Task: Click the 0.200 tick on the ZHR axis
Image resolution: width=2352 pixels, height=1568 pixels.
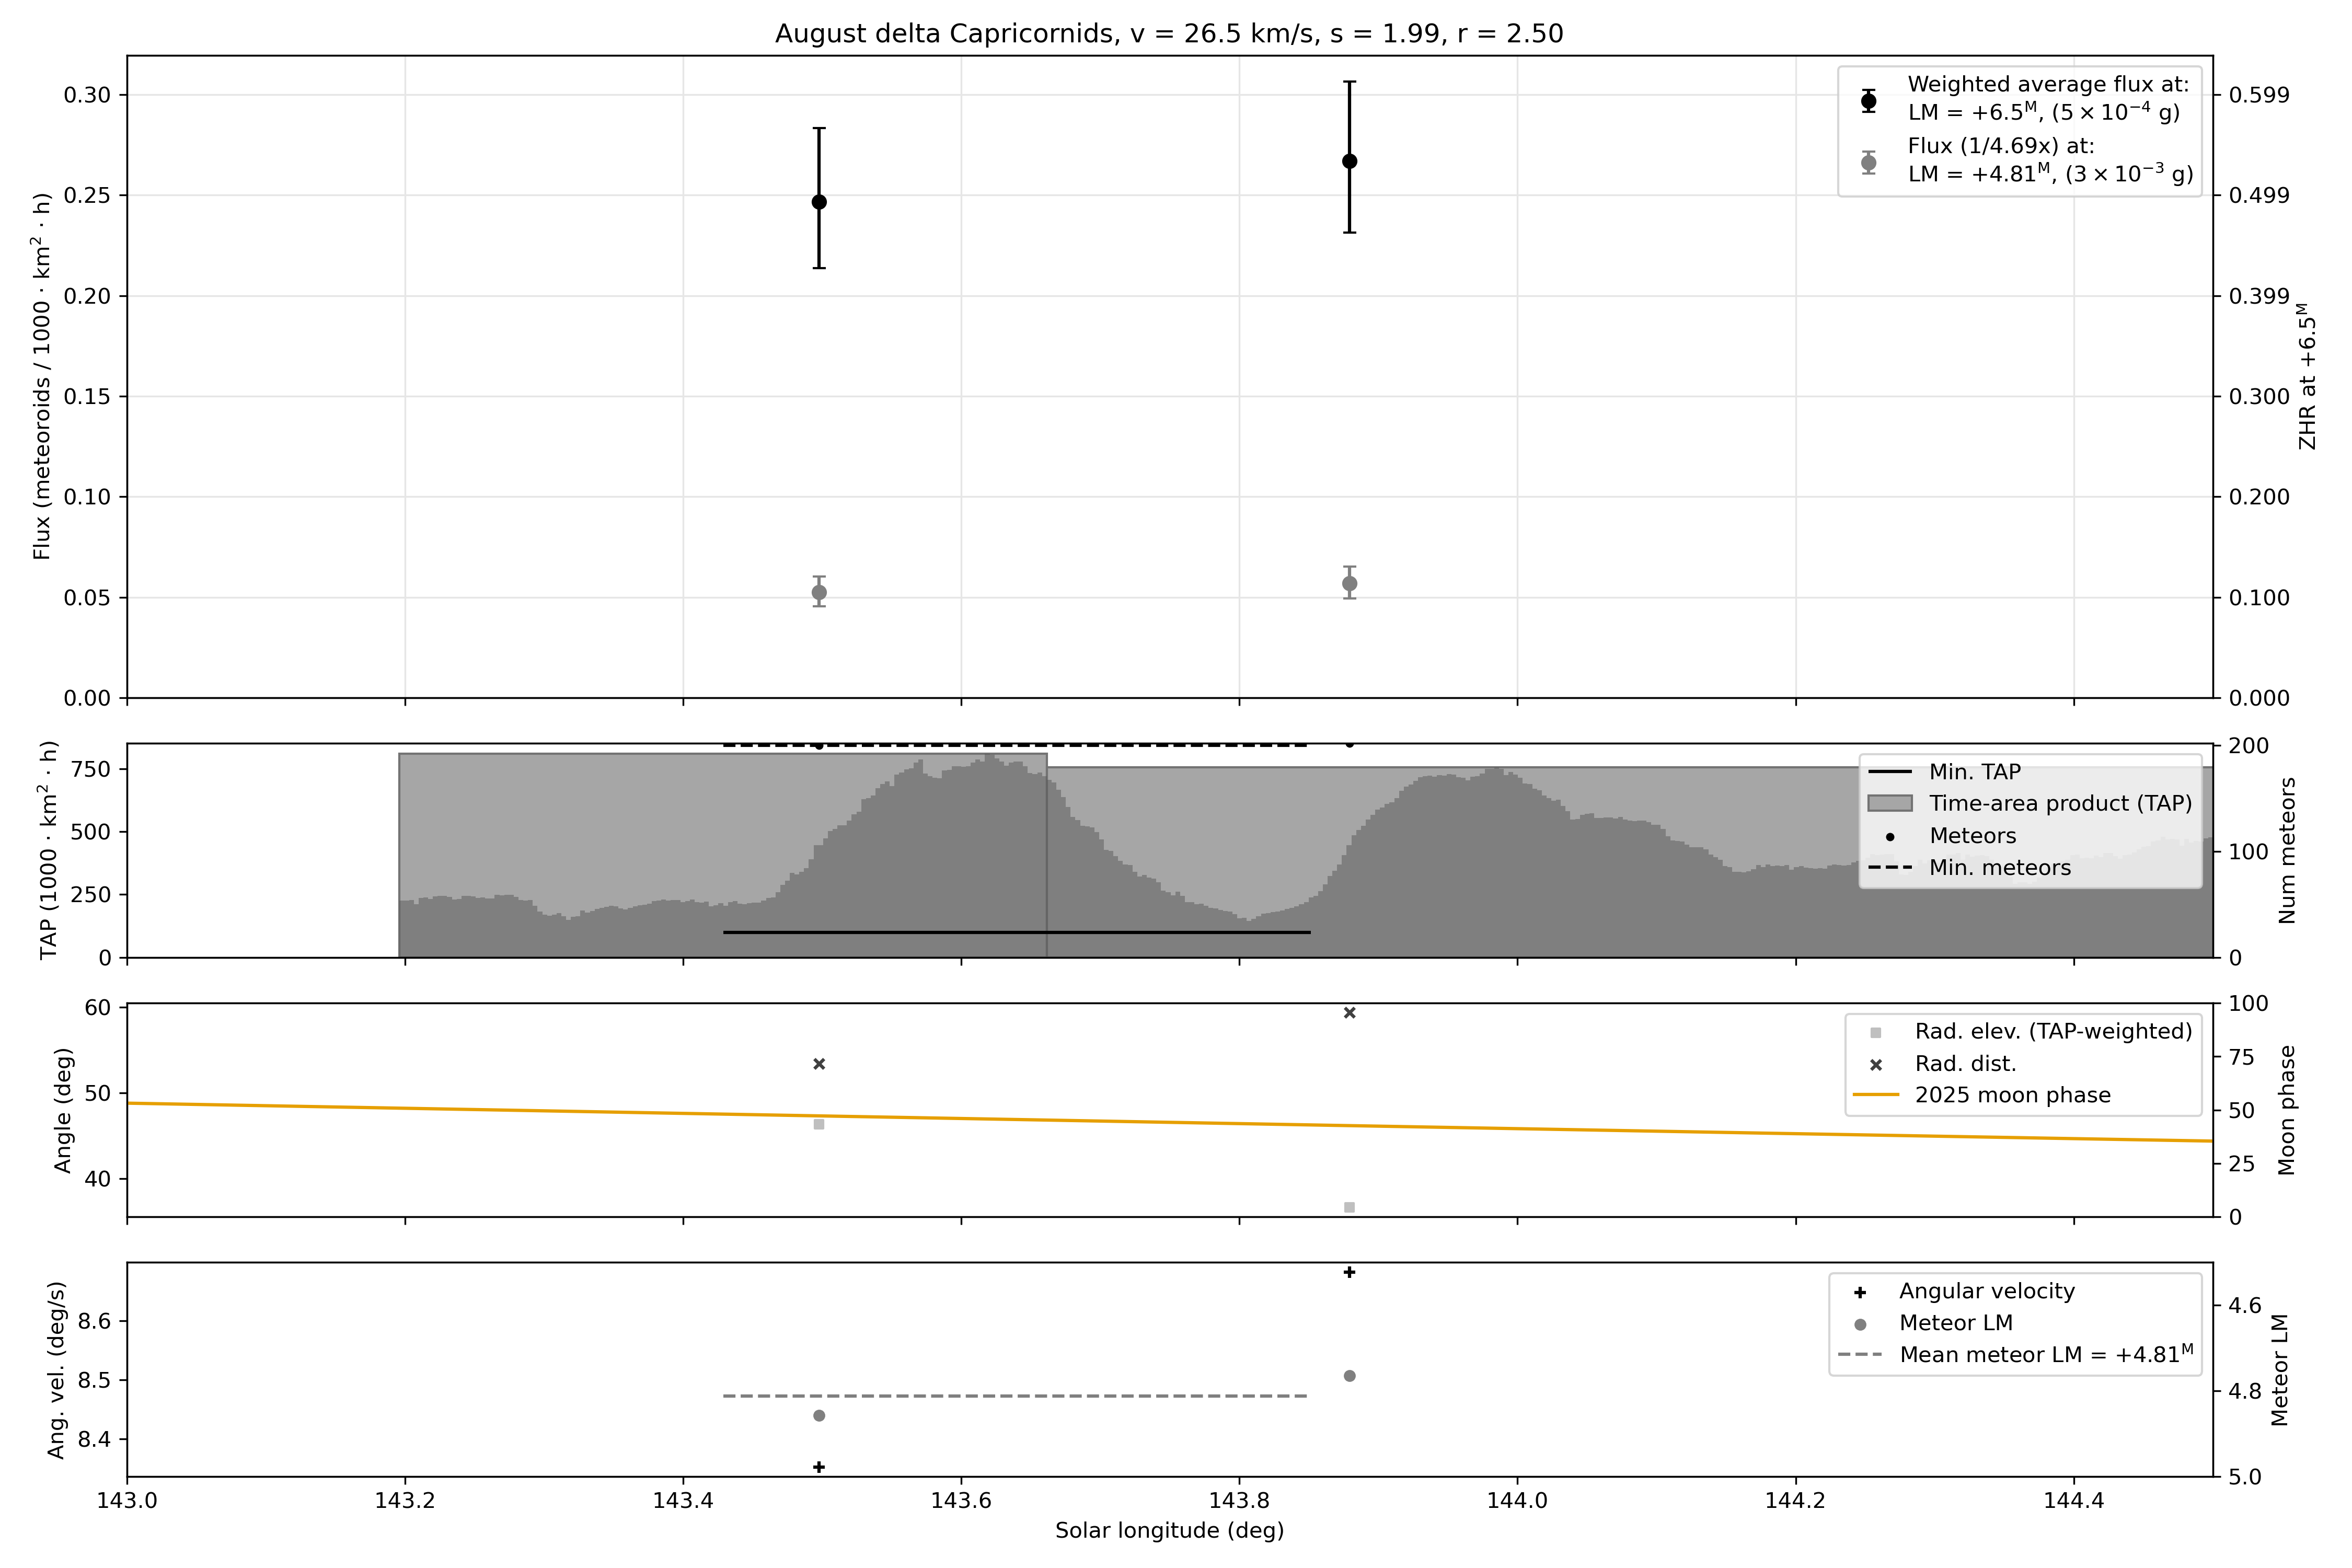Action: [2259, 497]
